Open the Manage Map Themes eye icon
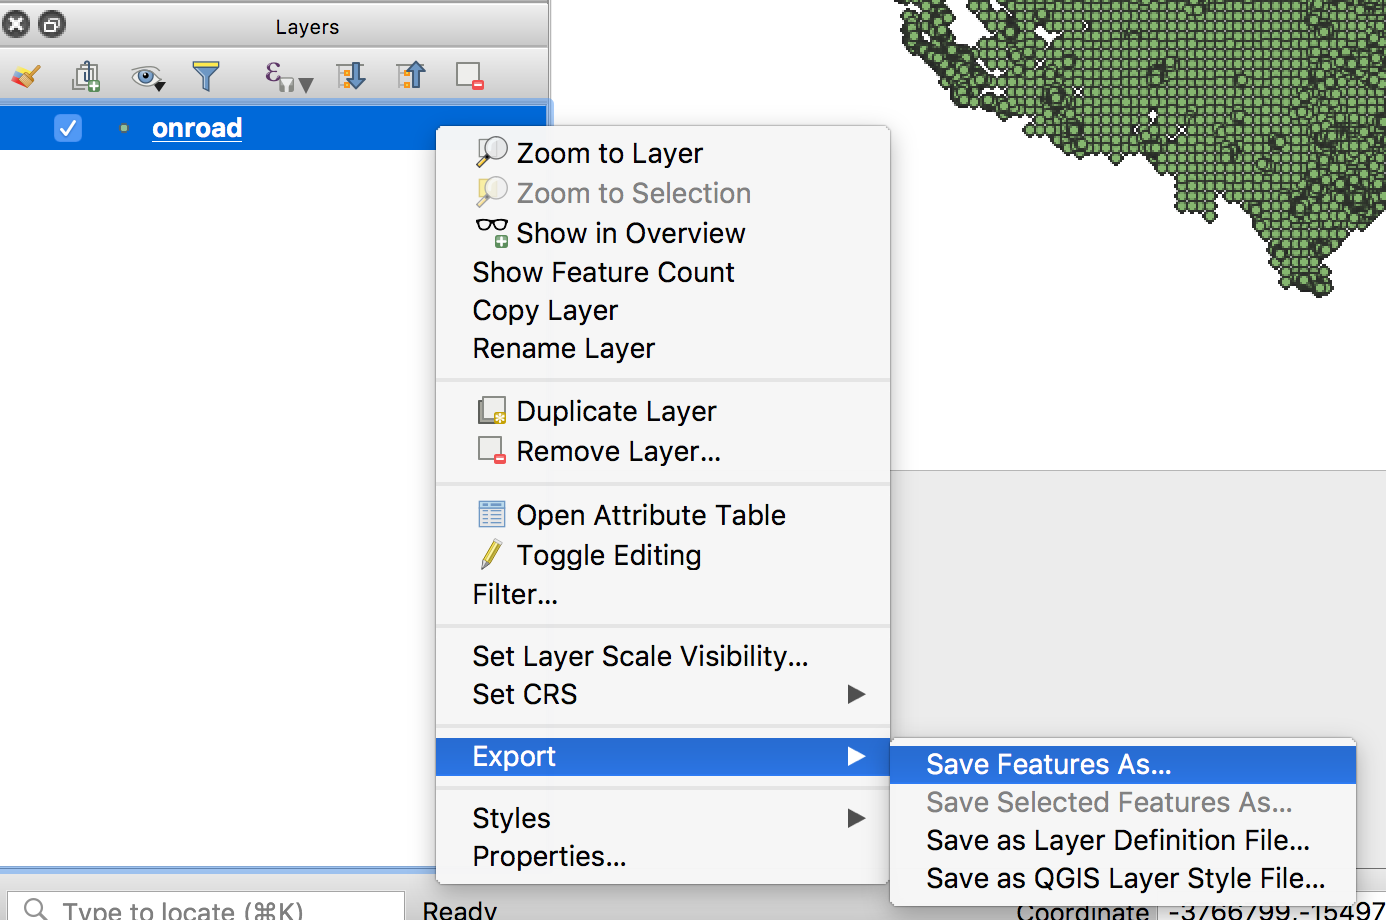Viewport: 1386px width, 920px height. tap(148, 77)
